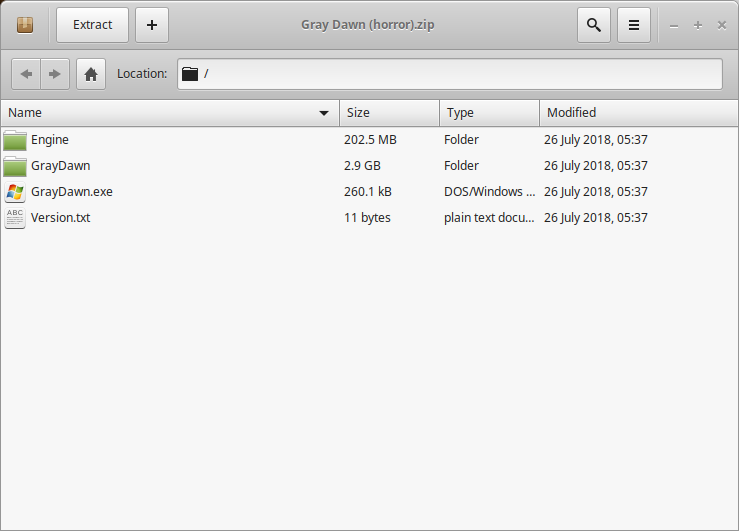Click the Location path field
The width and height of the screenshot is (739, 531).
[450, 74]
